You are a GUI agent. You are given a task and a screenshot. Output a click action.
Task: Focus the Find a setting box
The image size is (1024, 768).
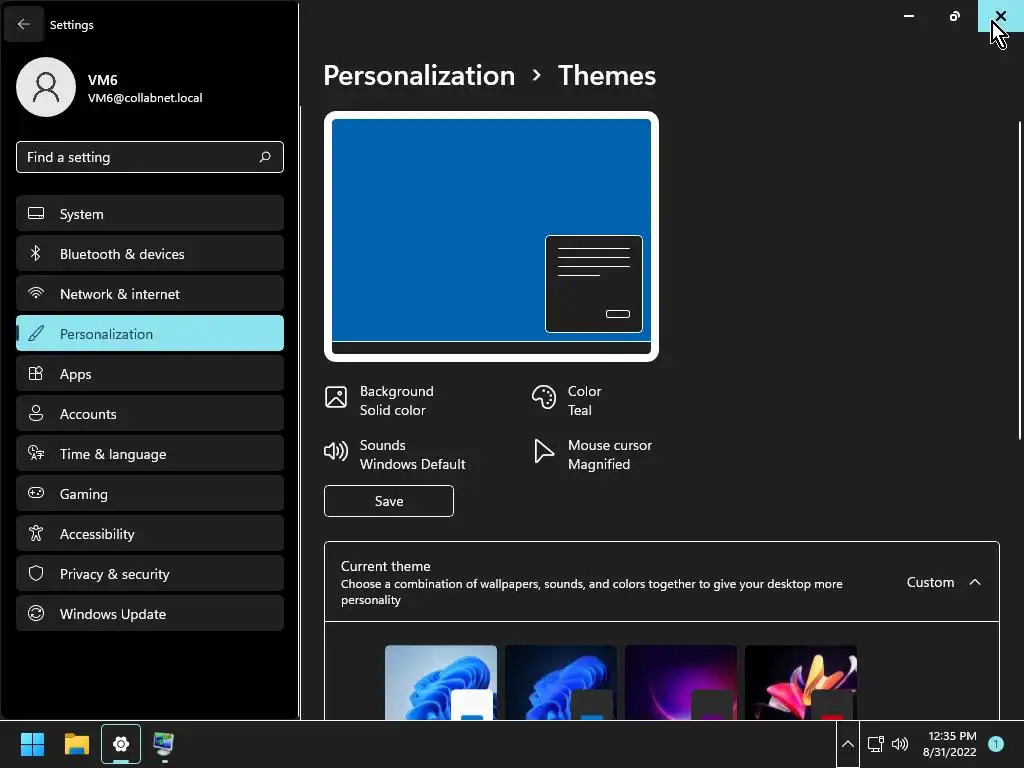coord(150,157)
